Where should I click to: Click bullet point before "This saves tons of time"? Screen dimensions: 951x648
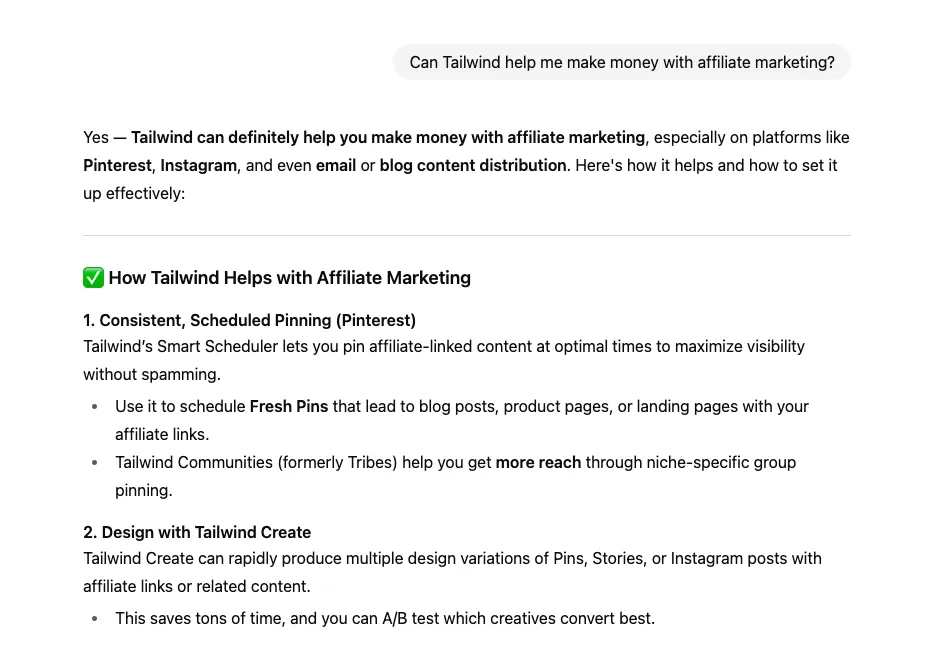click(x=95, y=619)
